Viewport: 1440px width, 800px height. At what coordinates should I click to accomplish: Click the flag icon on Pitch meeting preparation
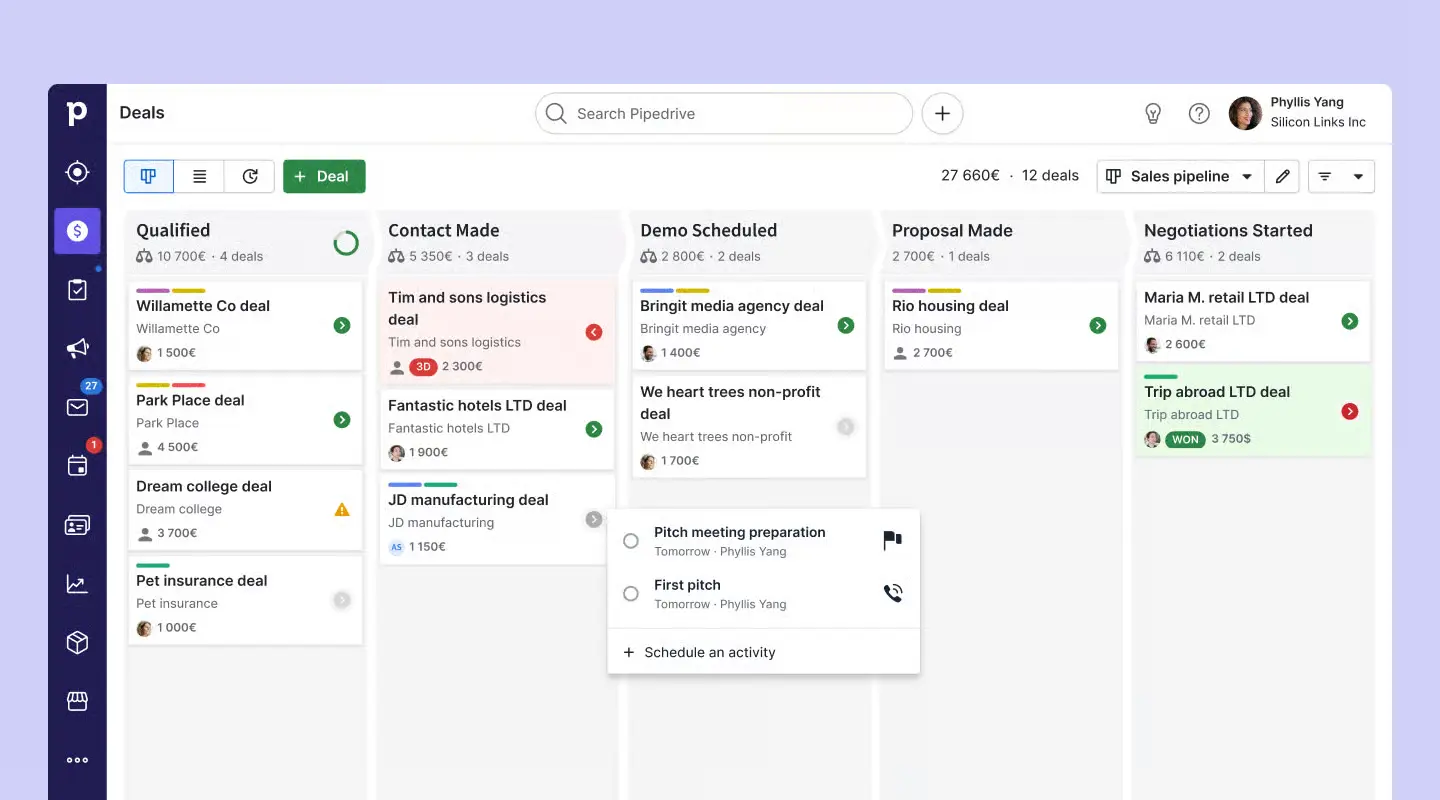893,541
